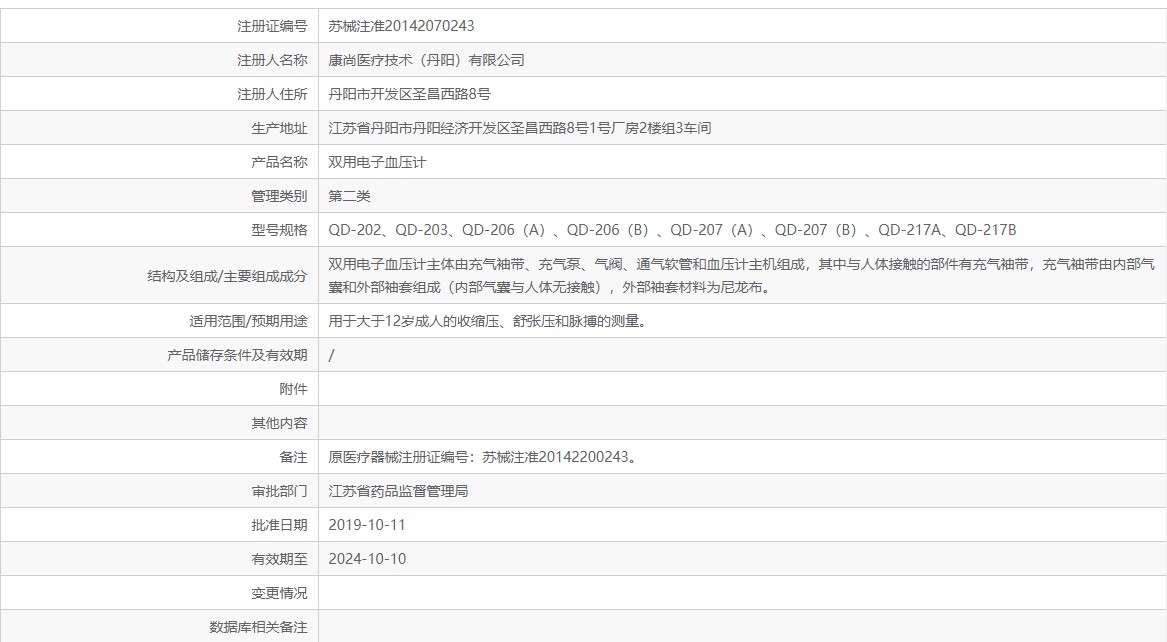Viewport: 1167px width, 642px height.
Task: Select the label 审批部门
Action: [279, 492]
